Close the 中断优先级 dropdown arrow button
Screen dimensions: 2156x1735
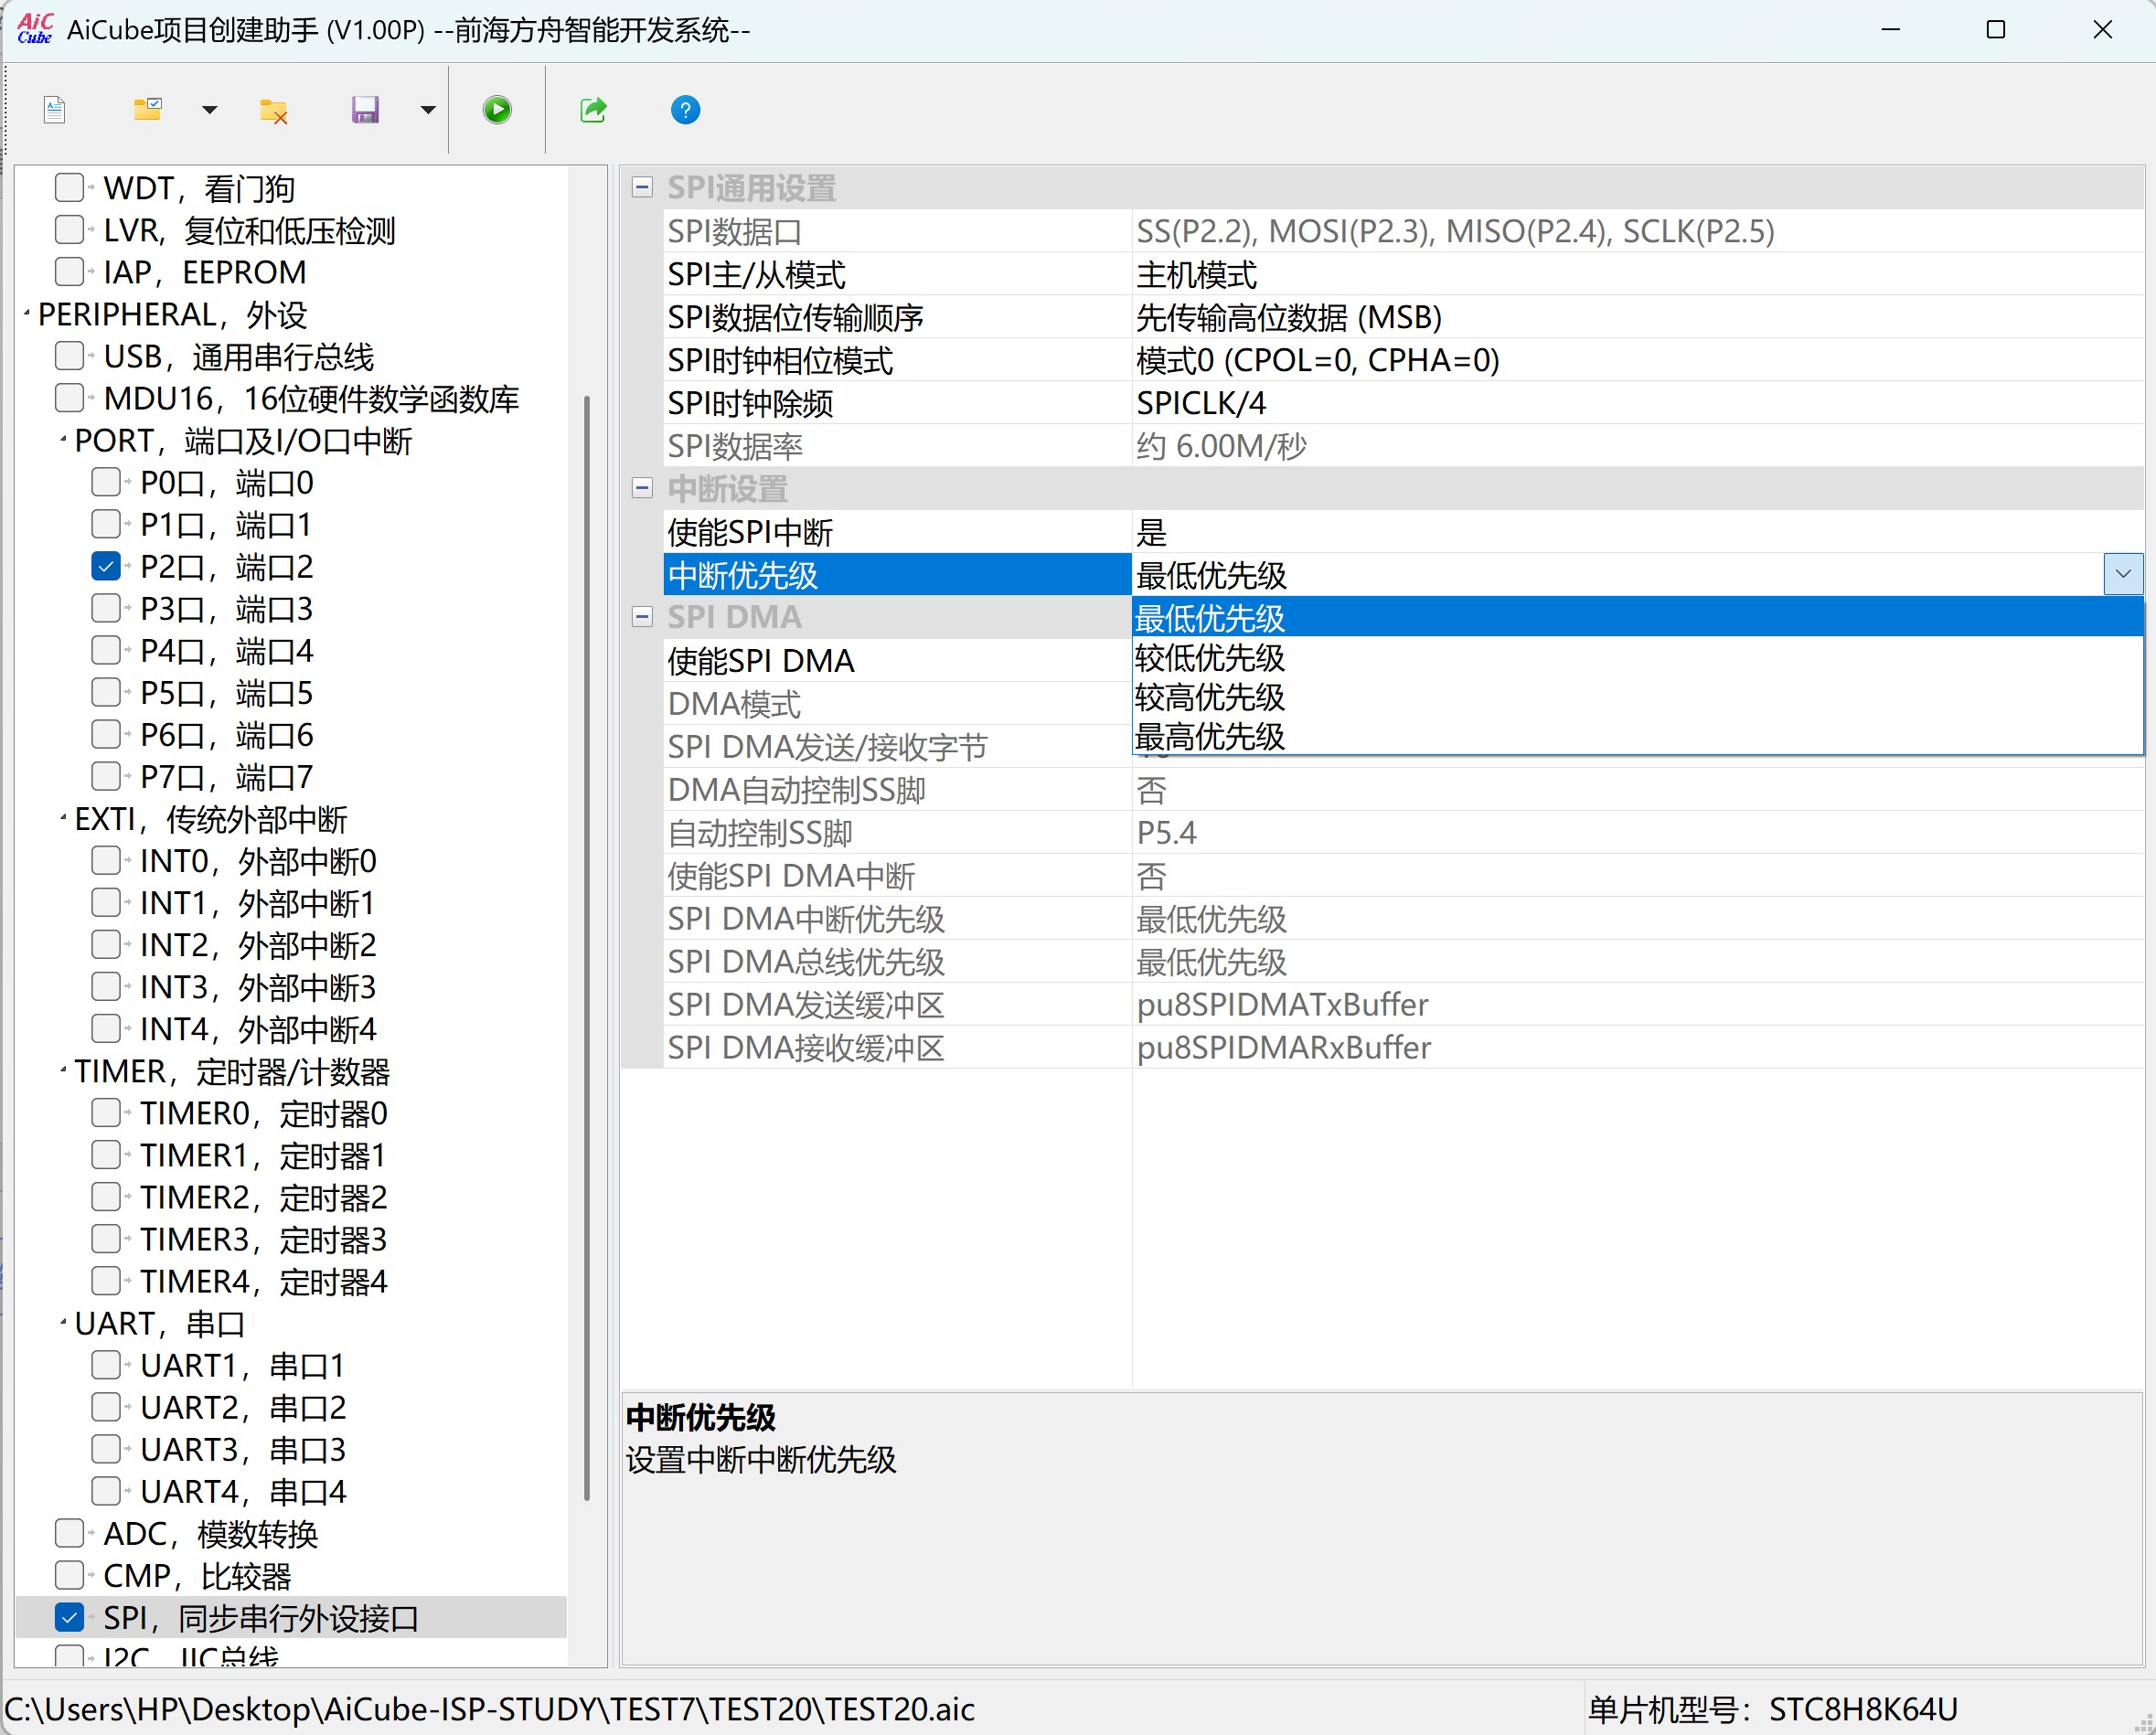pos(2123,574)
